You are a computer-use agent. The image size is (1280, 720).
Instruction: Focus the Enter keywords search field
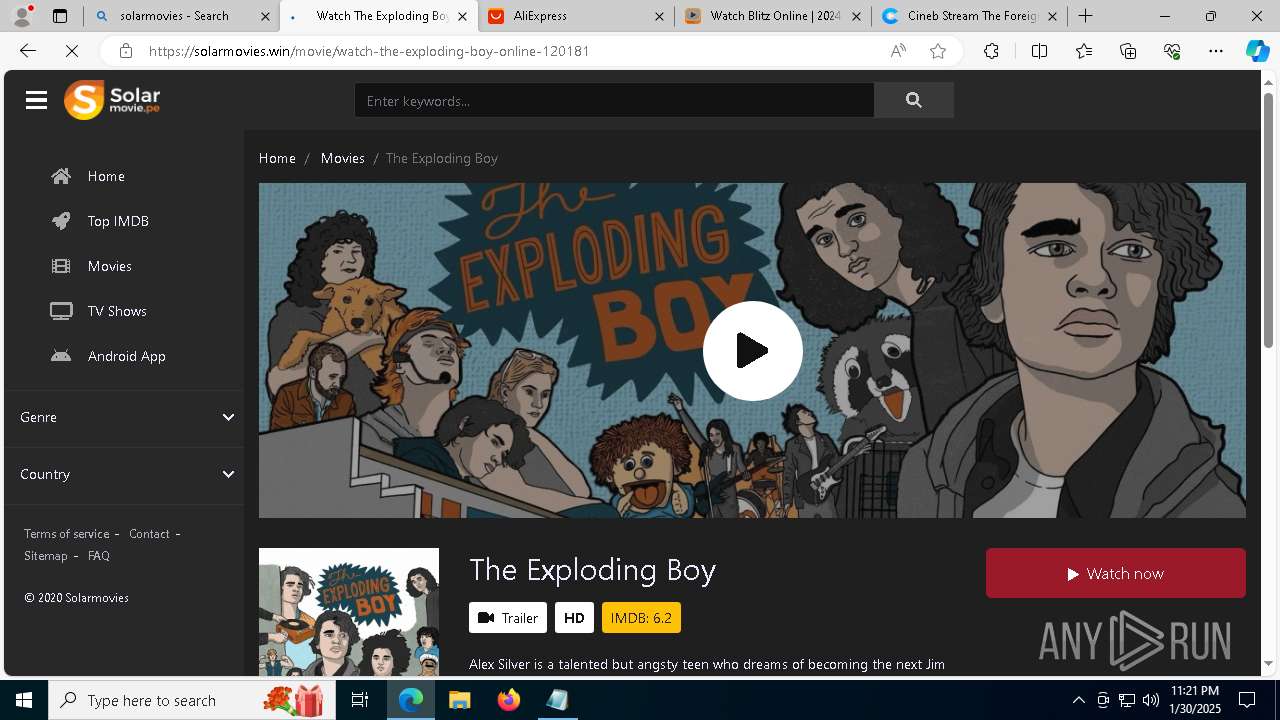[614, 100]
